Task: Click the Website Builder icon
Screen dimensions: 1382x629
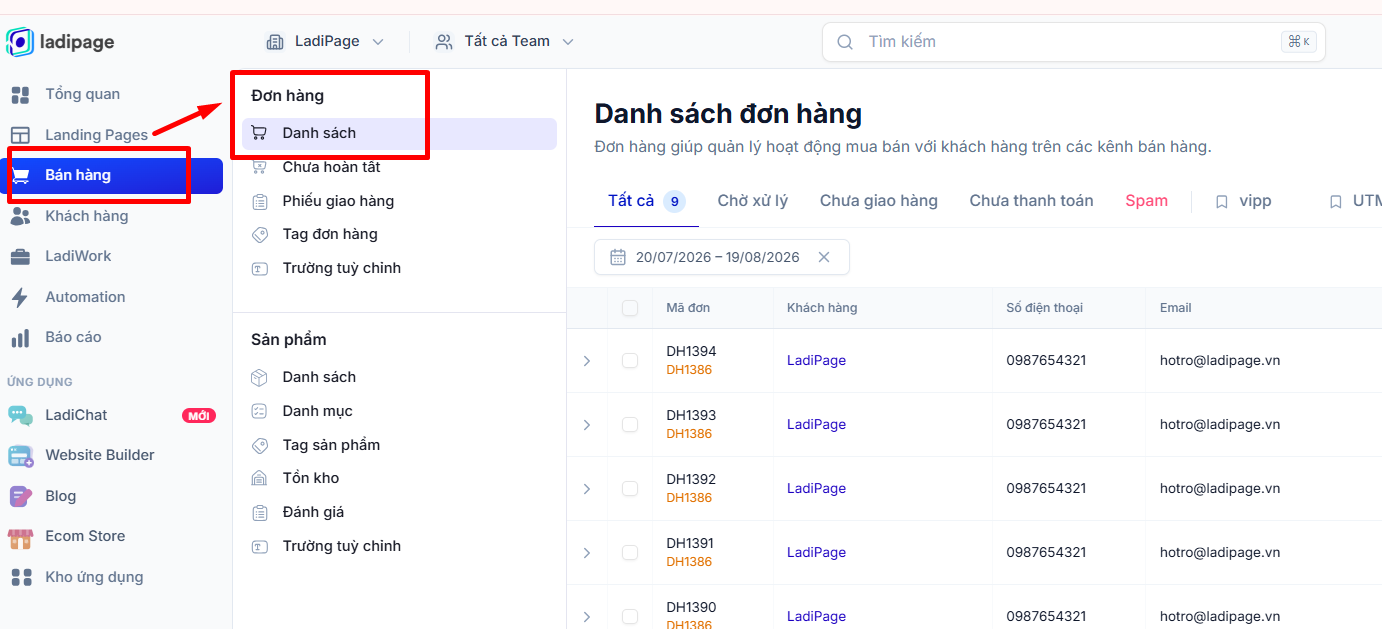Action: 20,456
